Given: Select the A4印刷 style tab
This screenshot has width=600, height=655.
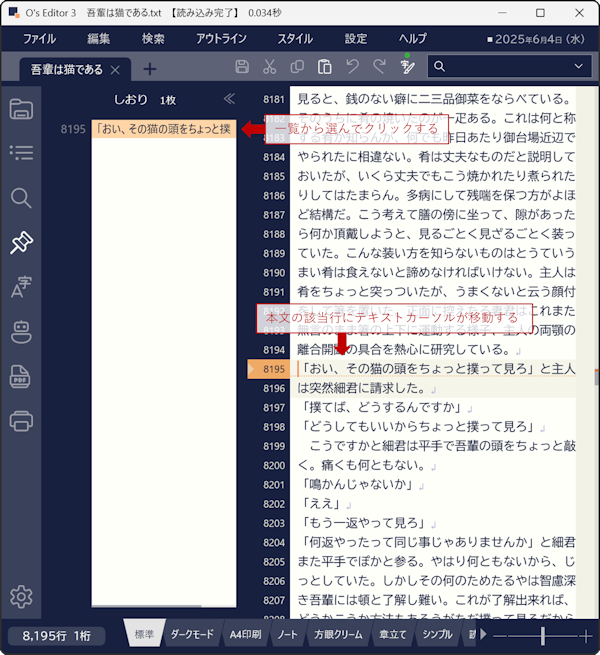Looking at the screenshot, I should point(244,635).
